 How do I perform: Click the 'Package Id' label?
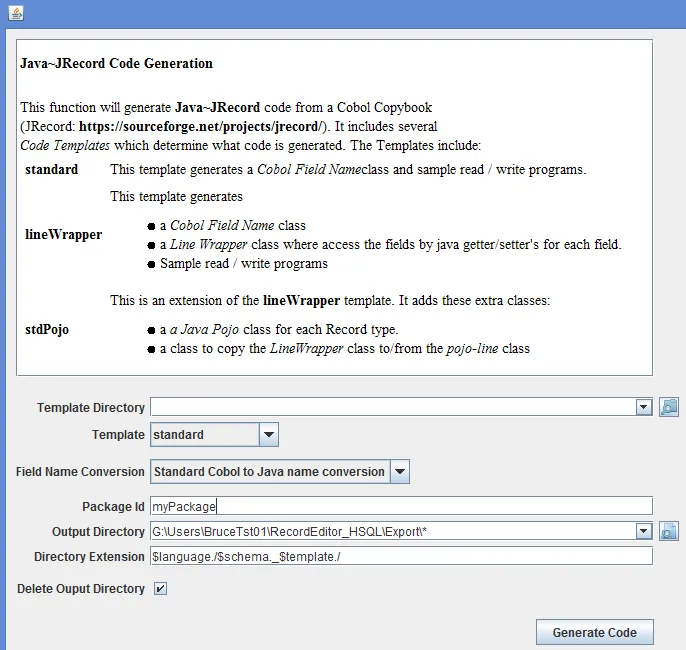[113, 506]
